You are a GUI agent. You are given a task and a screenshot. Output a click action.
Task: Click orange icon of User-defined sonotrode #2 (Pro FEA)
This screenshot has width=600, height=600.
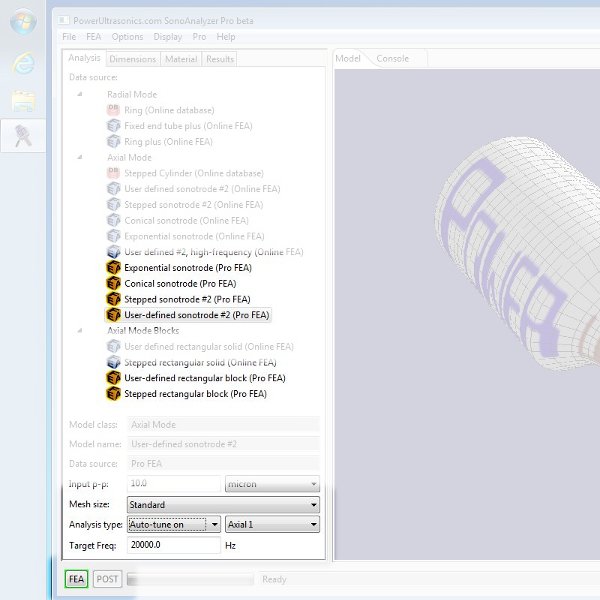coord(113,315)
